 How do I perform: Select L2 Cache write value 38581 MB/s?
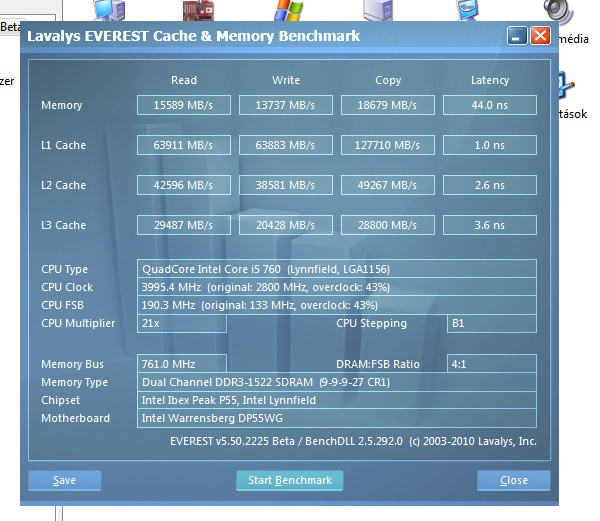tap(286, 185)
